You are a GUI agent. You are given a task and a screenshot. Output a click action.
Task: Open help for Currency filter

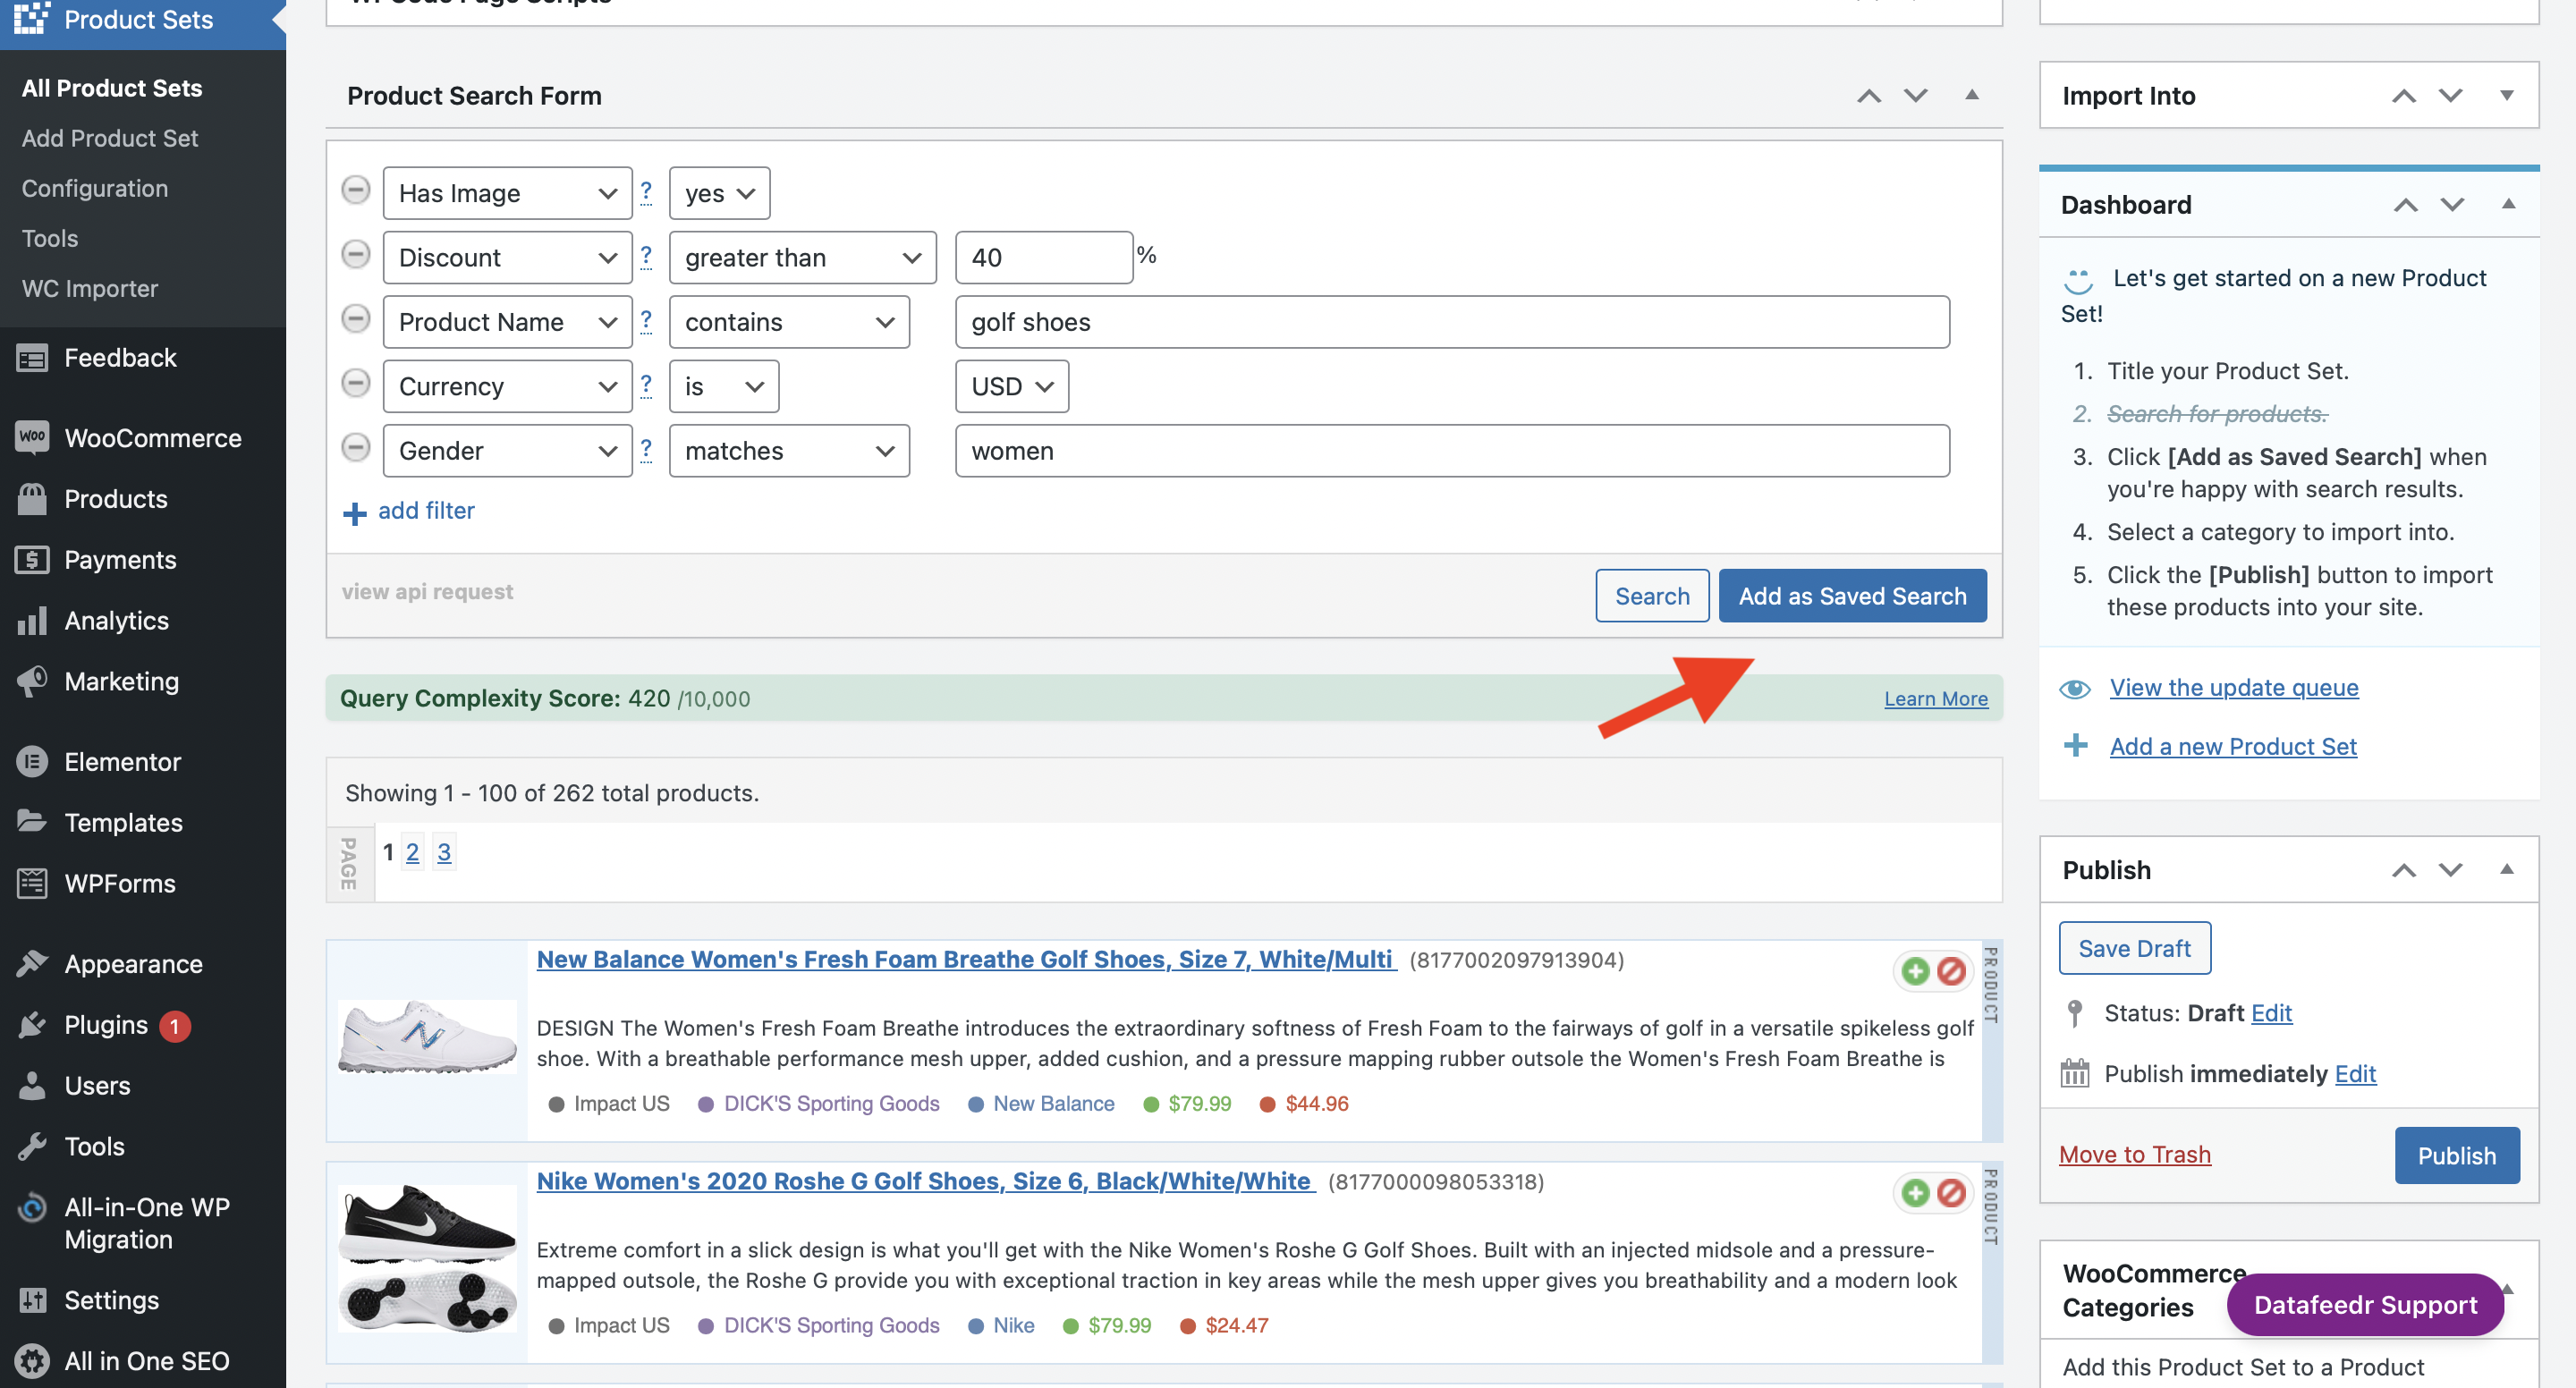[x=646, y=385]
